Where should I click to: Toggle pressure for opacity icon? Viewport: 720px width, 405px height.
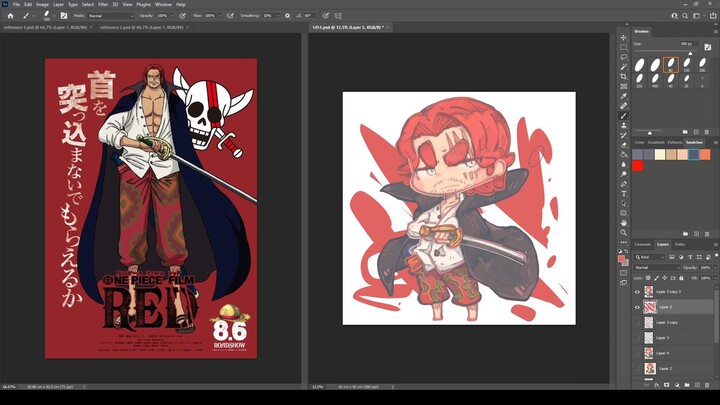(182, 16)
